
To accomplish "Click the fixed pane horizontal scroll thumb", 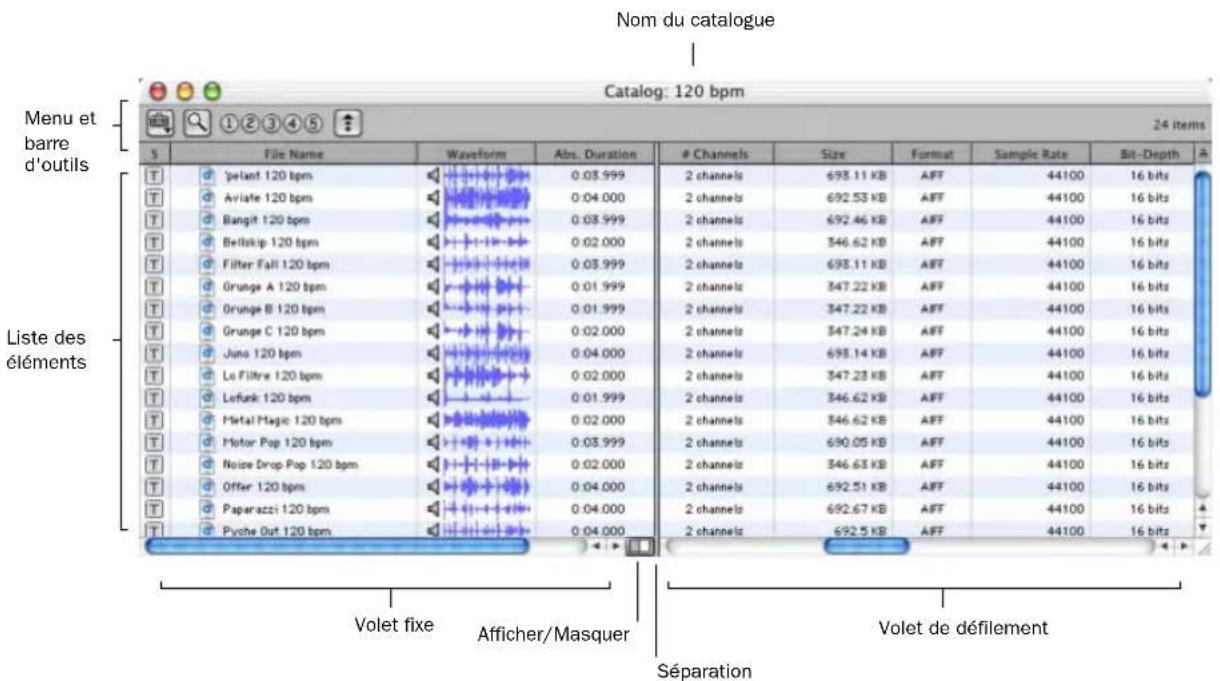I will click(338, 547).
